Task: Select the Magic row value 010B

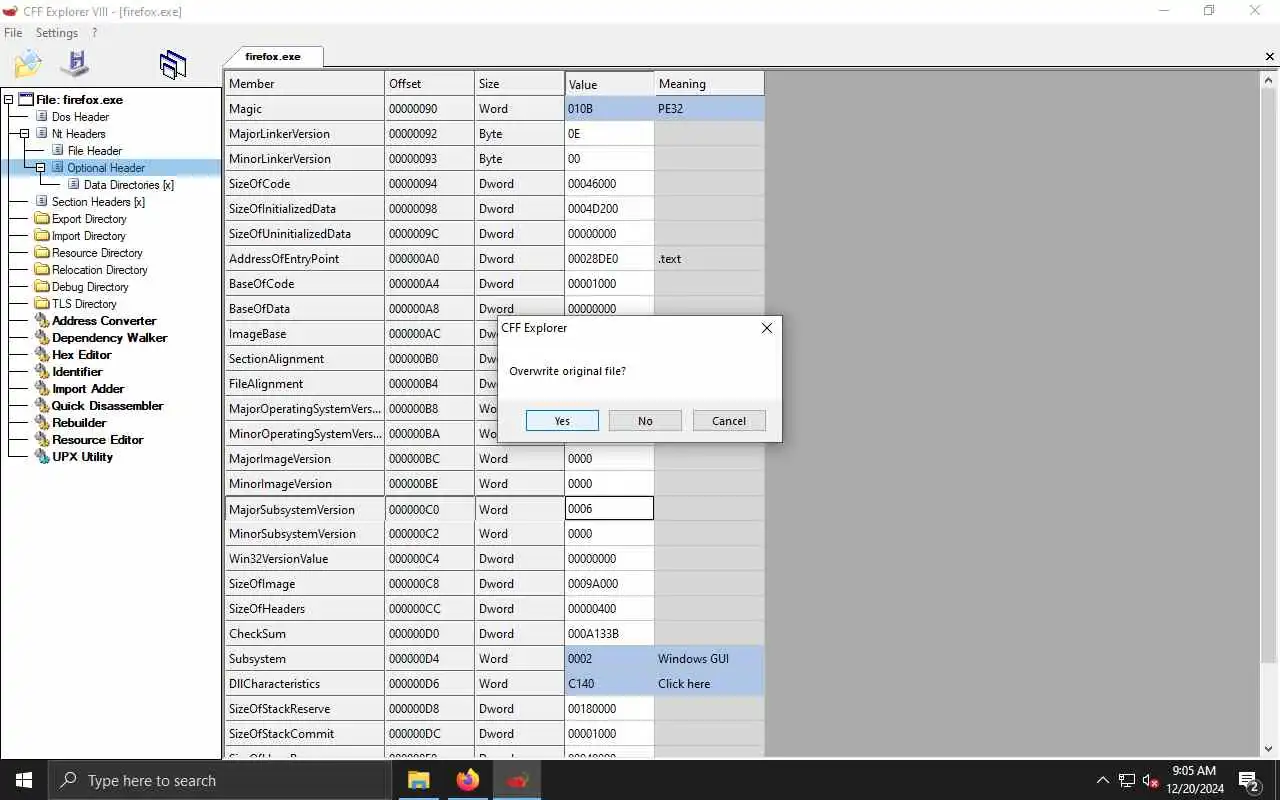Action: tap(609, 109)
